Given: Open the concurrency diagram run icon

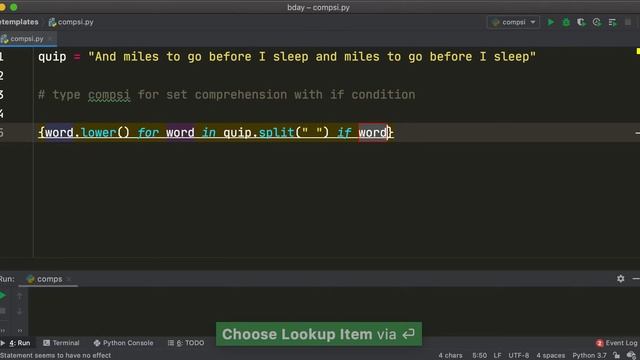Looking at the screenshot, I should [x=612, y=22].
